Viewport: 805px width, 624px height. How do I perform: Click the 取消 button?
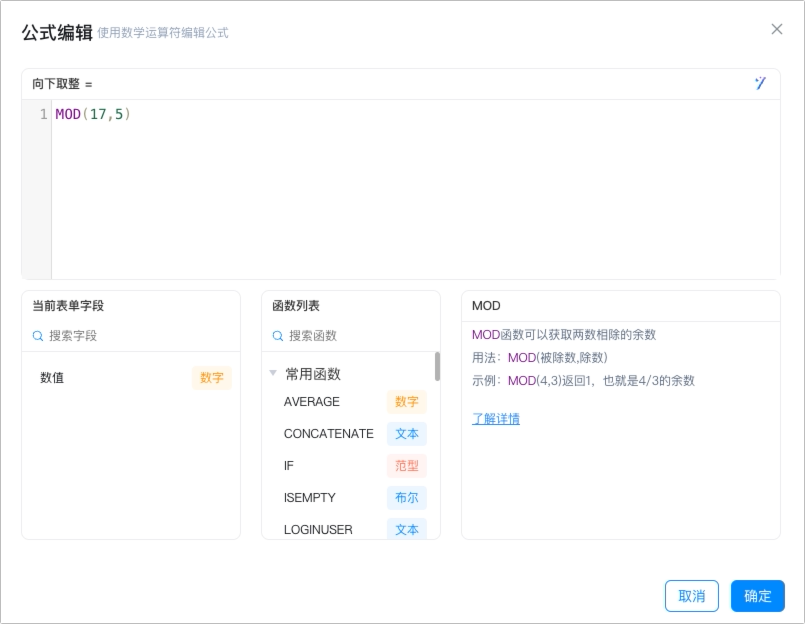click(692, 596)
